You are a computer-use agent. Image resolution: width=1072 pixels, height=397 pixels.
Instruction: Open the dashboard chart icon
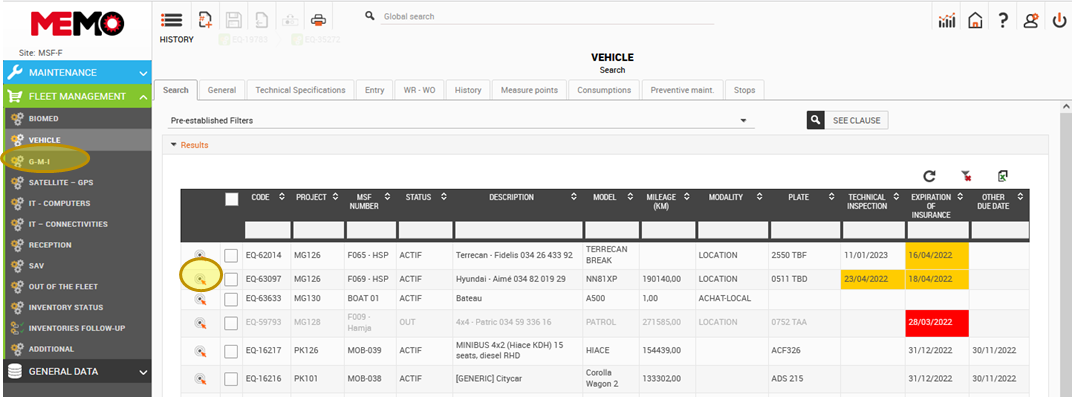click(947, 21)
